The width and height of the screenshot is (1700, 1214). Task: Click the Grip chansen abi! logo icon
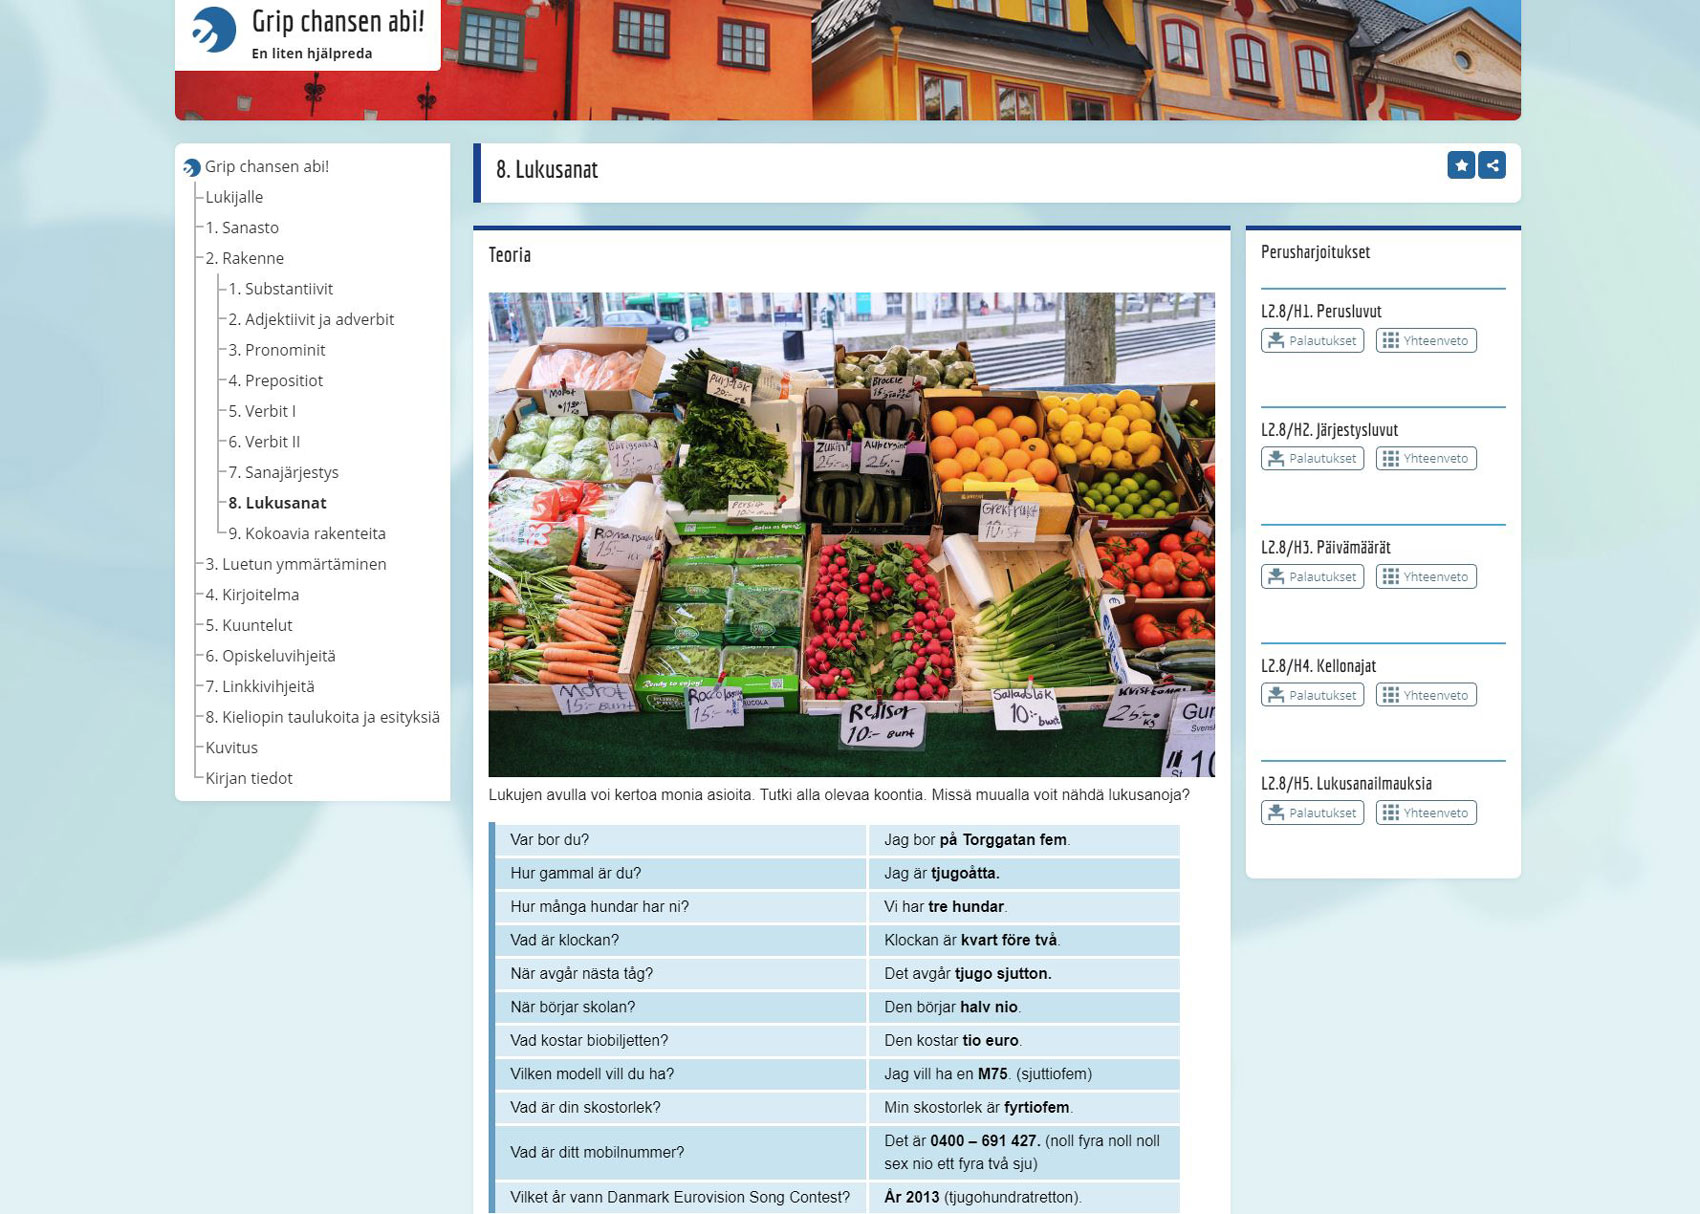[213, 30]
